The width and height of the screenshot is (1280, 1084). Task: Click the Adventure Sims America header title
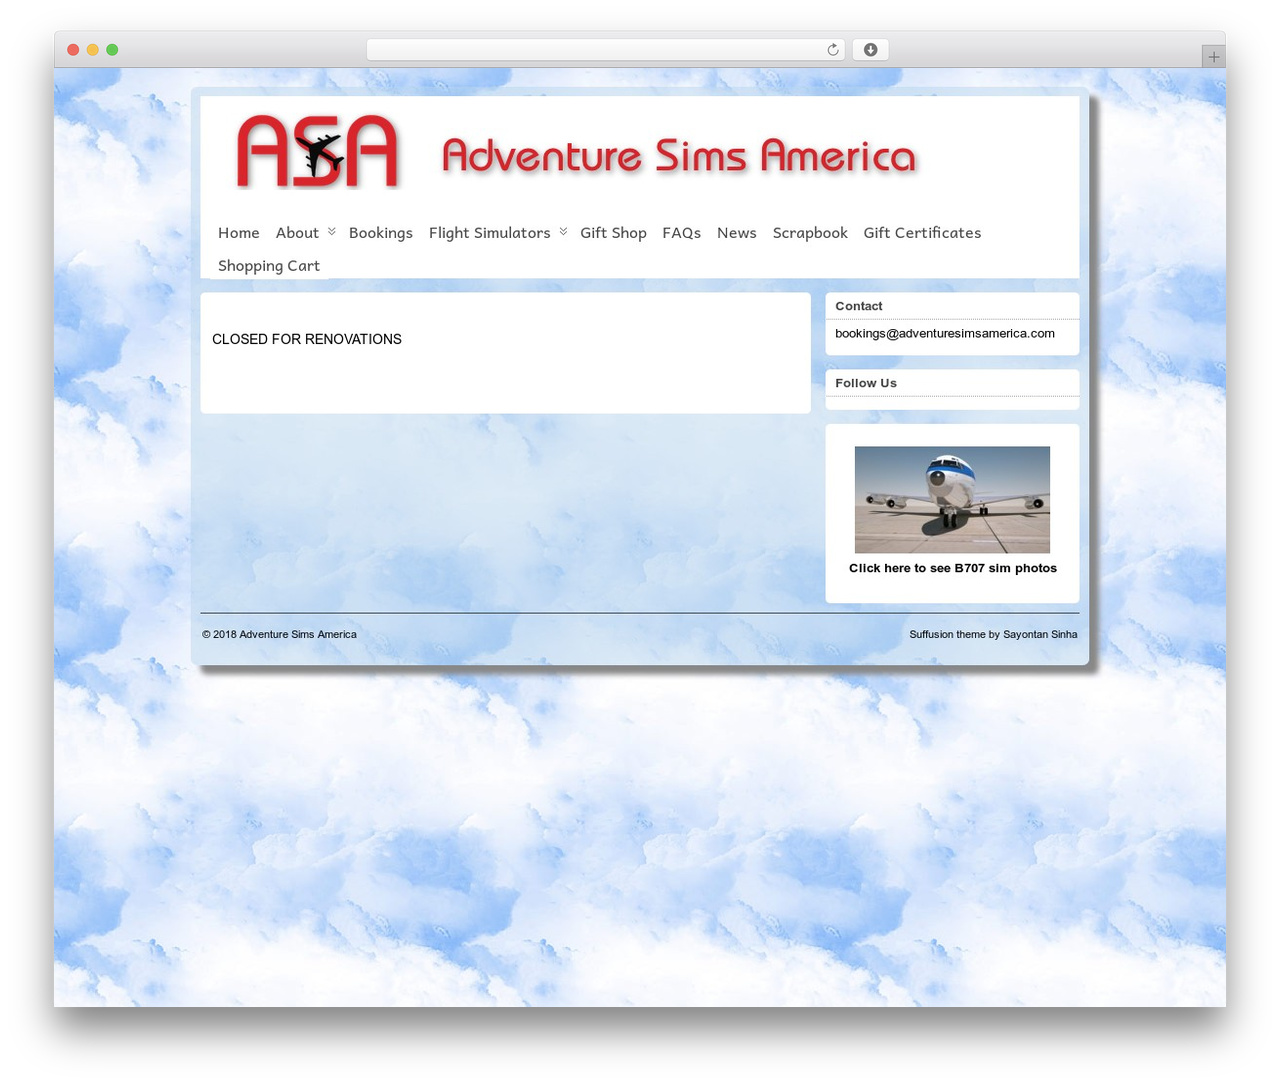tap(679, 156)
